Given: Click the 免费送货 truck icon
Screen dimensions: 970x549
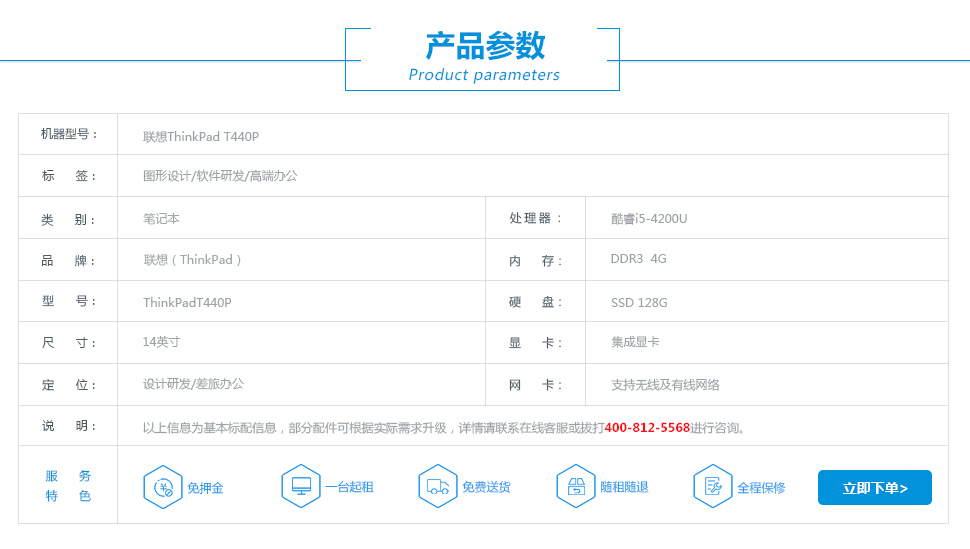Looking at the screenshot, I should point(438,486).
